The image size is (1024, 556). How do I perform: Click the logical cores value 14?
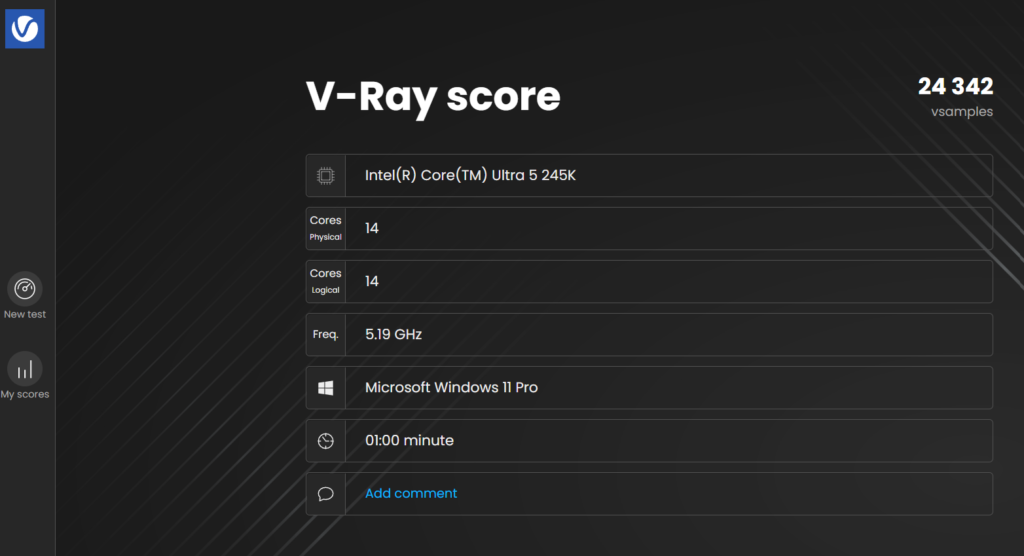click(372, 281)
